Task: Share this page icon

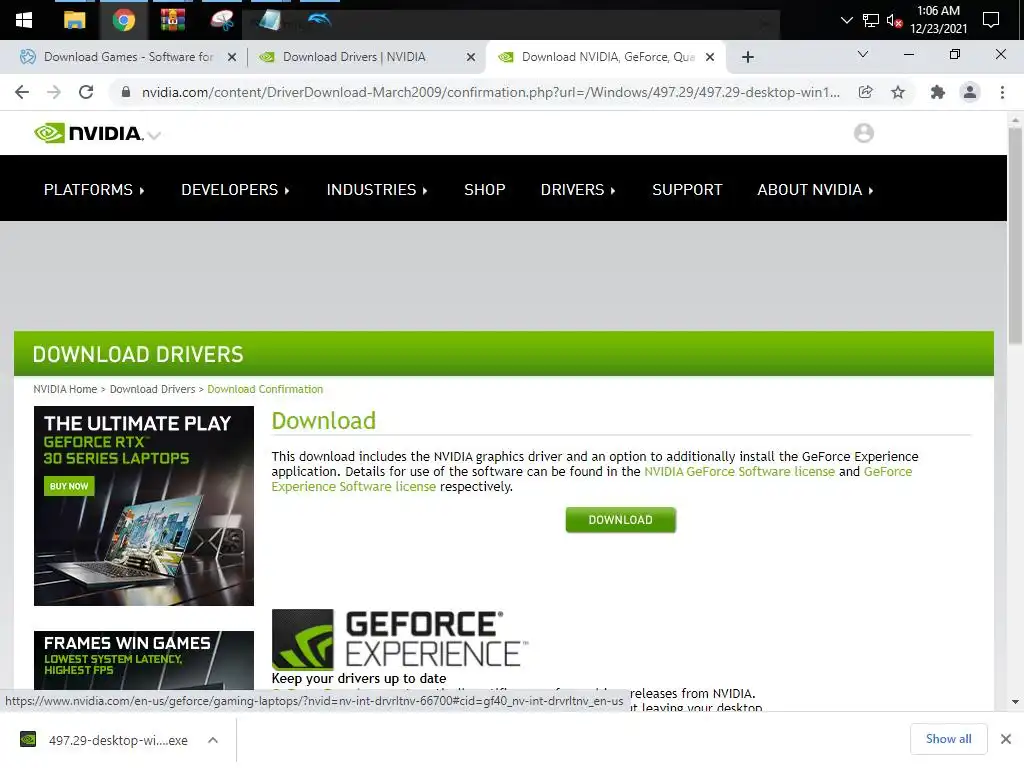Action: click(x=865, y=92)
